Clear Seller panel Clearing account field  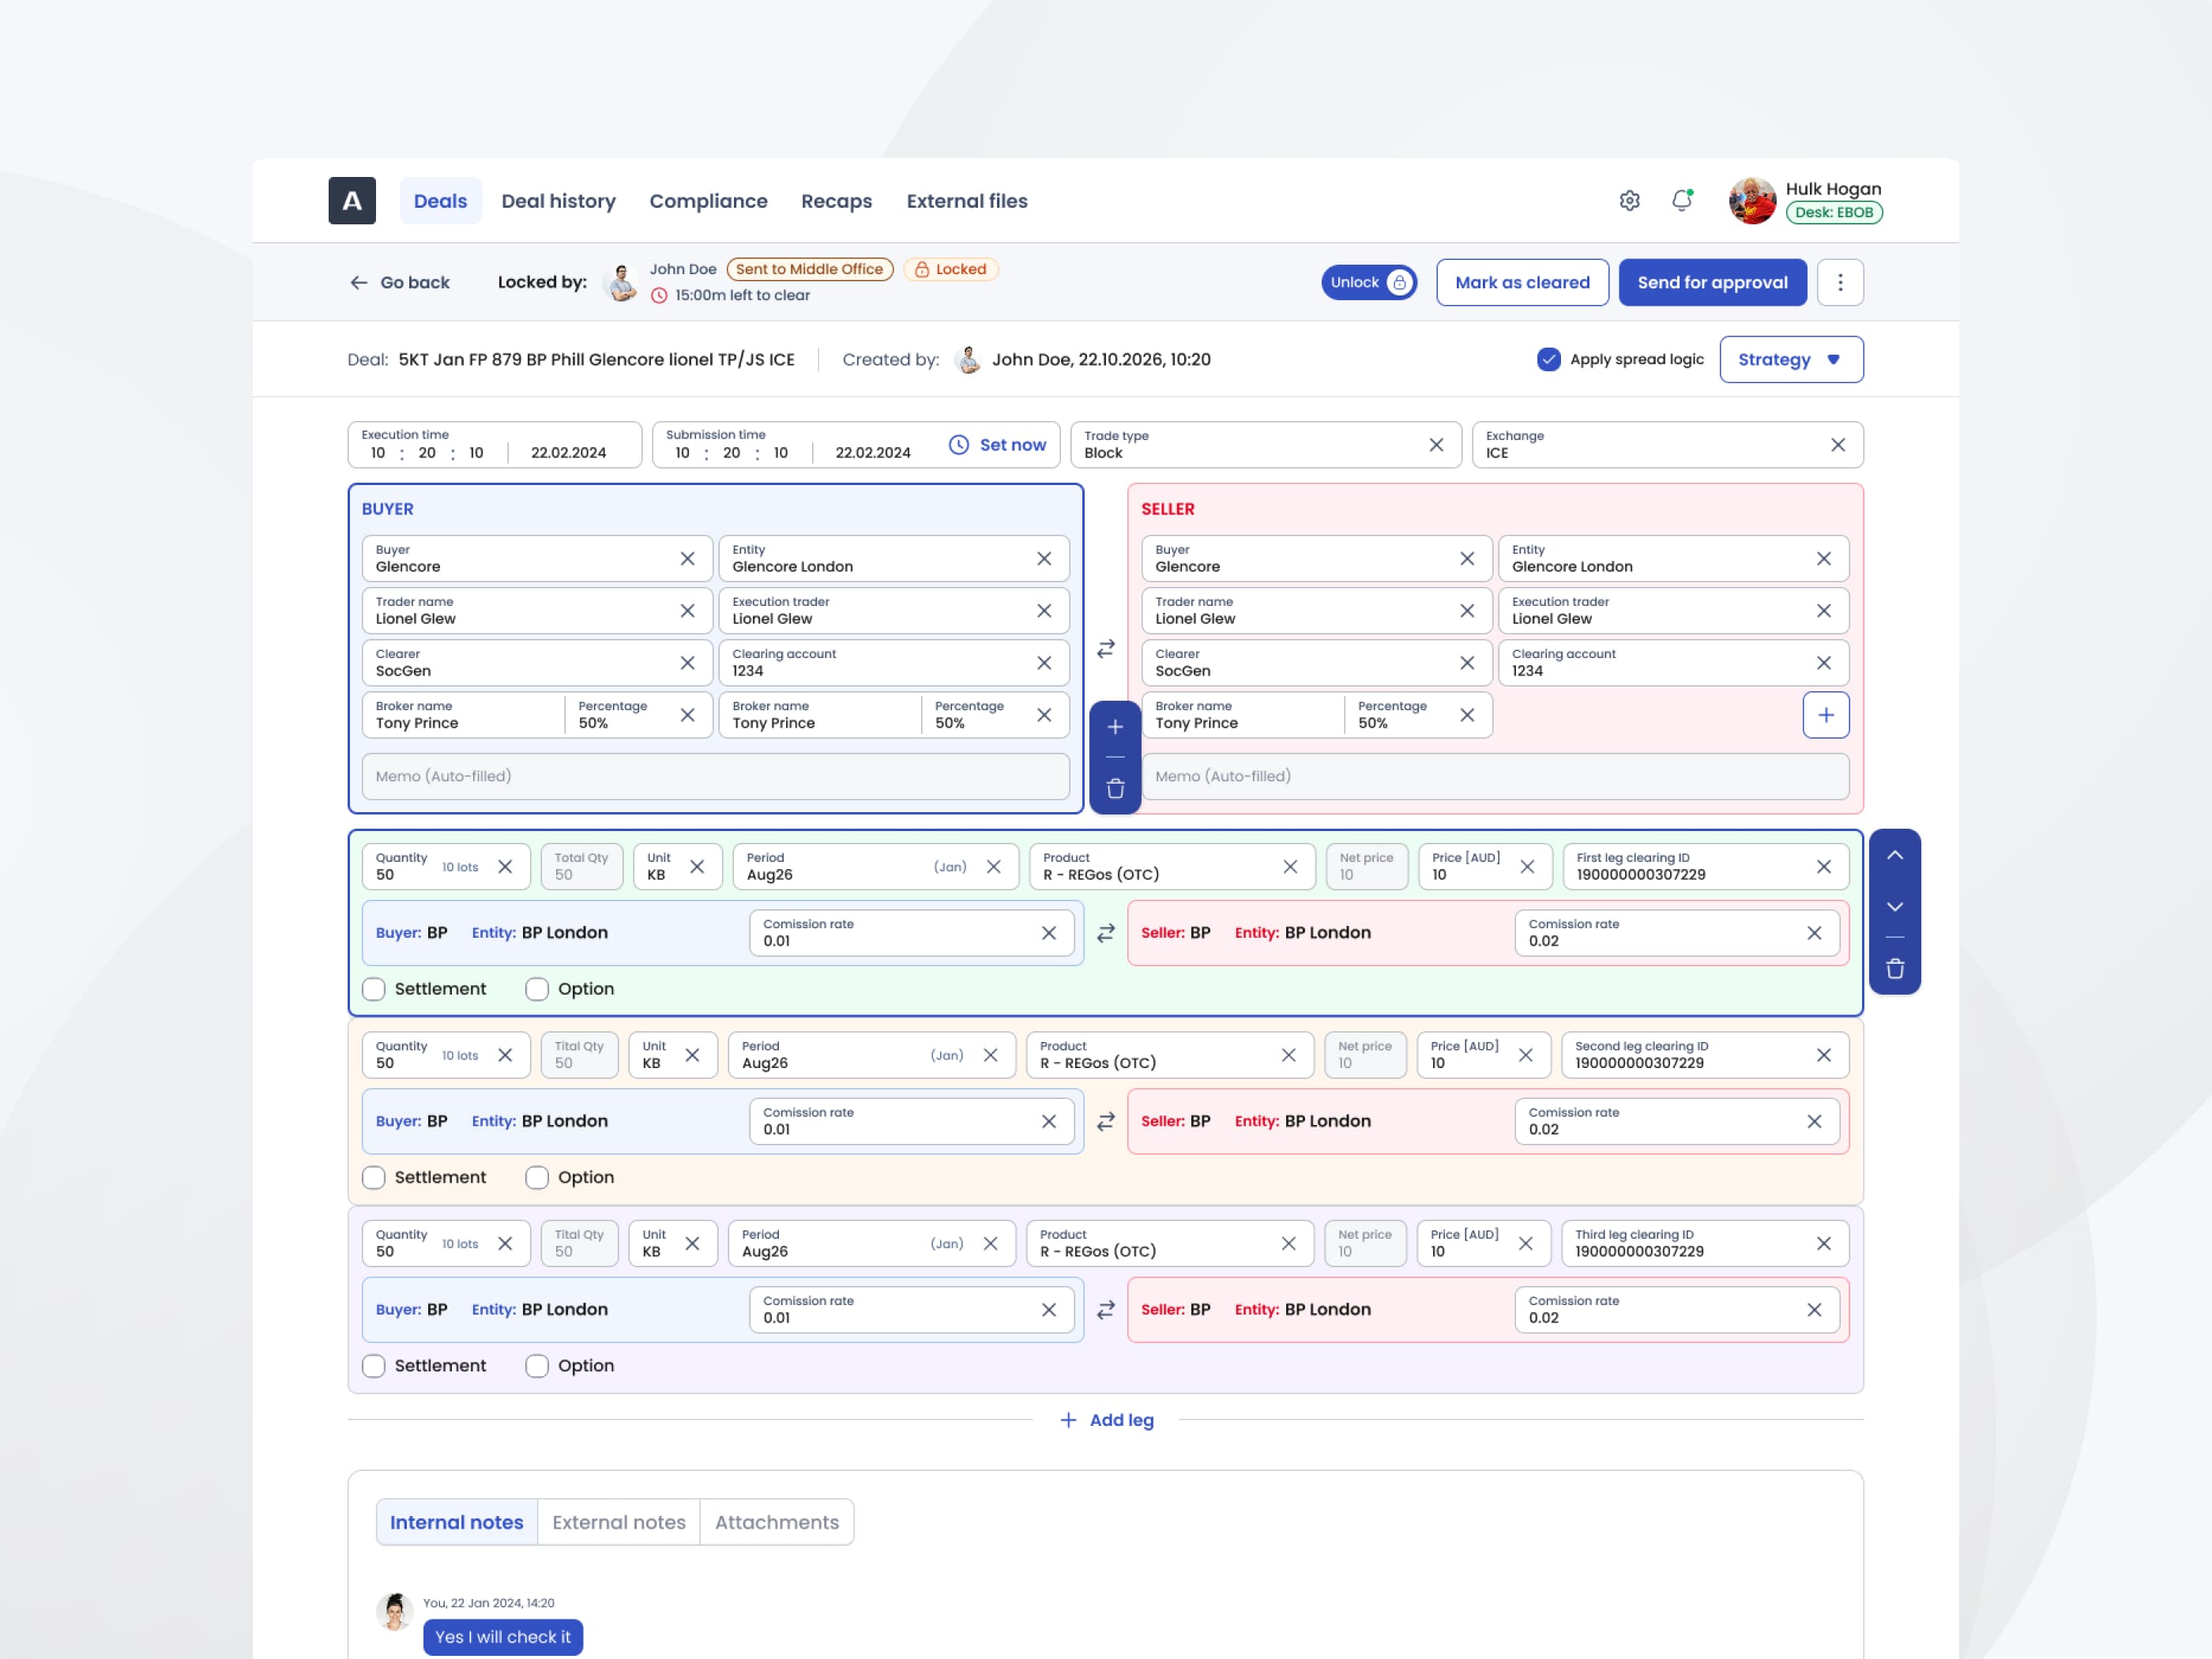1824,663
